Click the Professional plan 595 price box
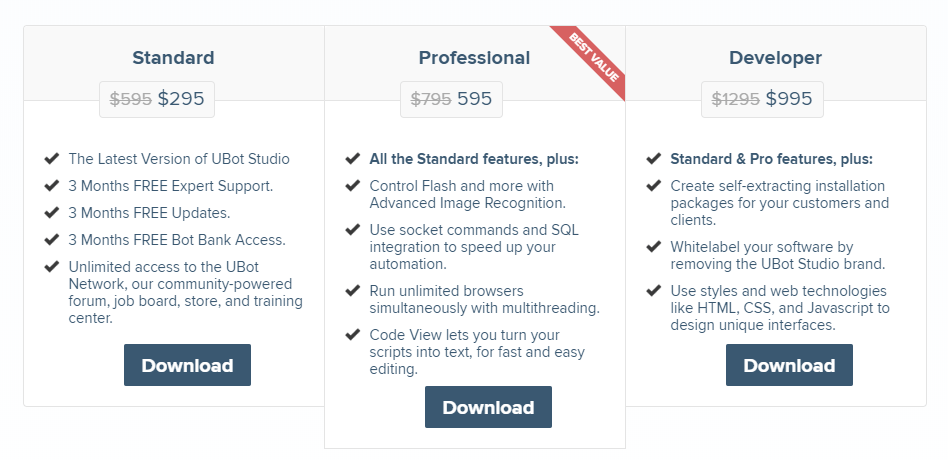 451,99
